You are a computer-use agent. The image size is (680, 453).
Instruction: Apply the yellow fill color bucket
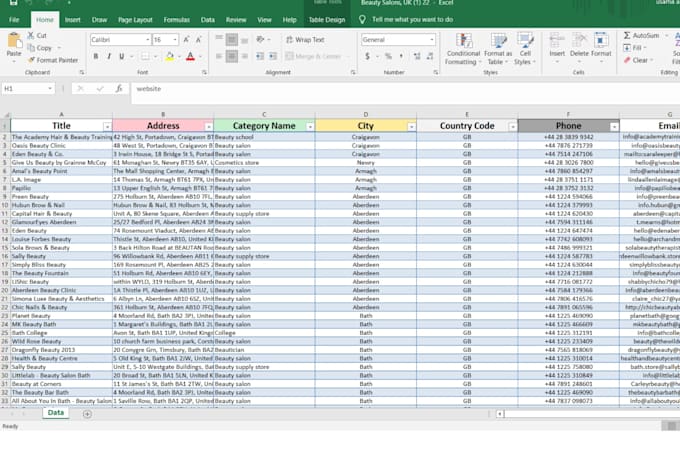tap(170, 56)
